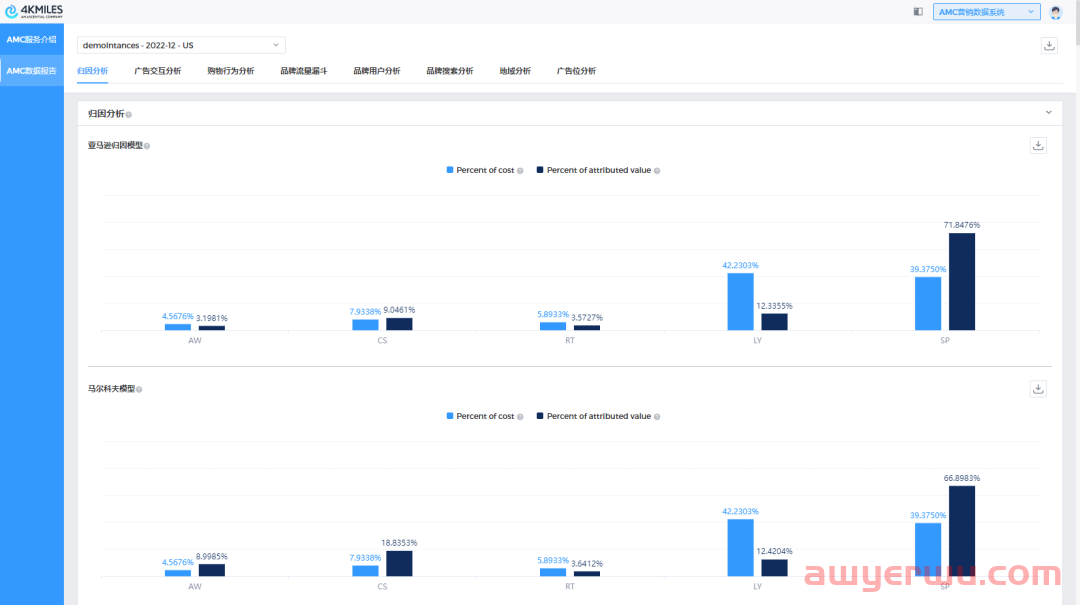
Task: Click the CS axis label in Amazon chart
Action: pyautogui.click(x=382, y=340)
